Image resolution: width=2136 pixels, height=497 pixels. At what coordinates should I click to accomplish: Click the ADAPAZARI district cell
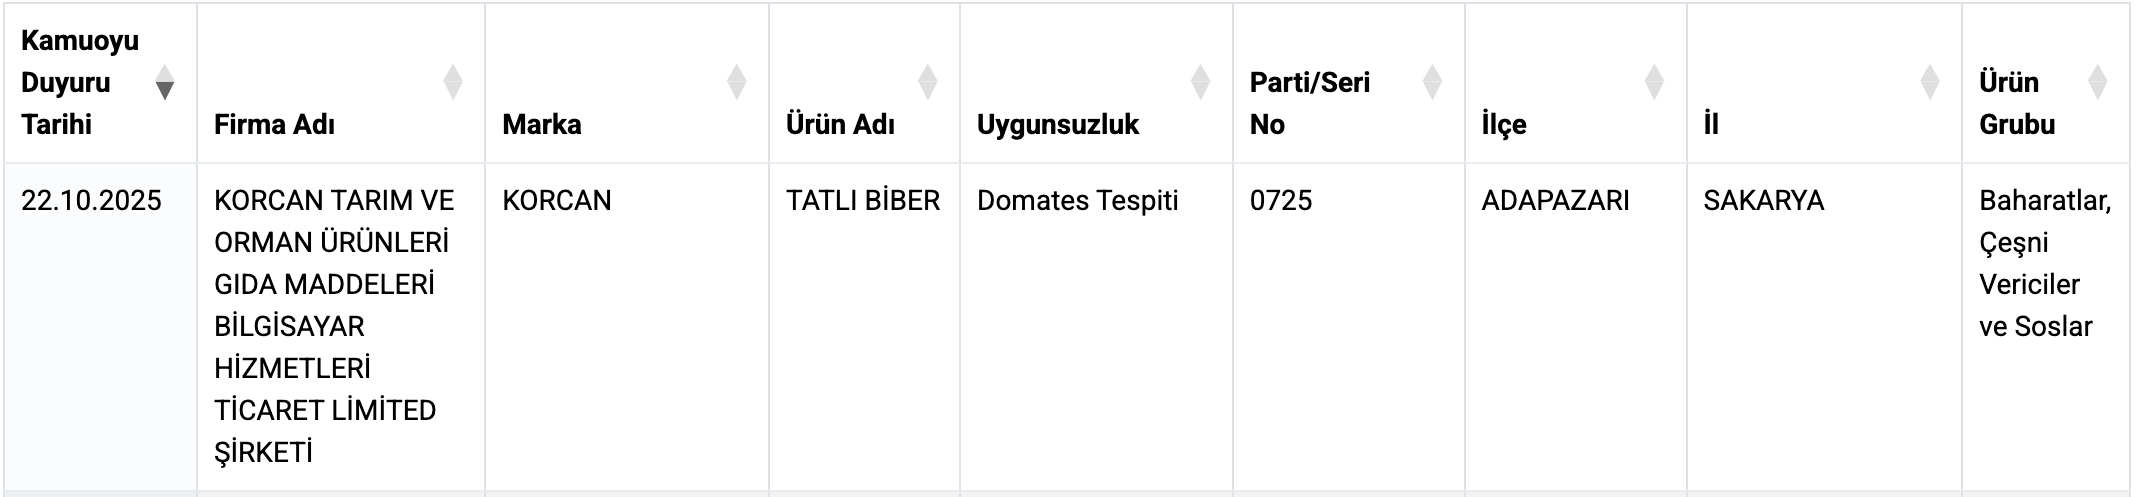coord(1555,201)
